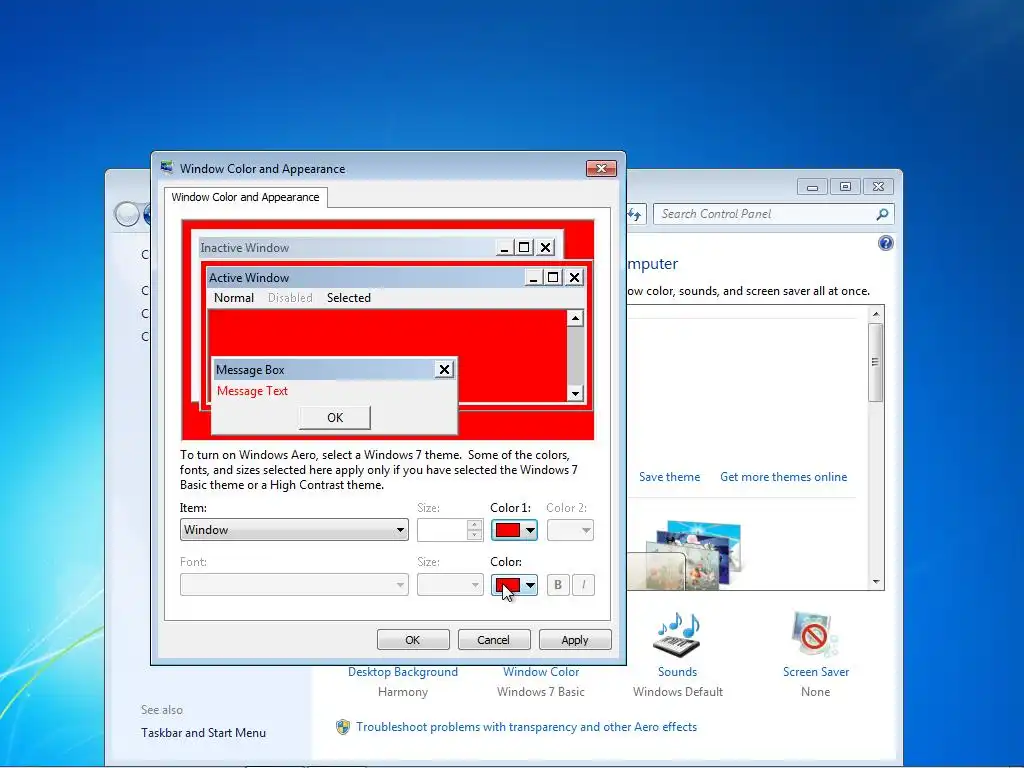Click the Active Window maximize icon in preview

click(553, 278)
